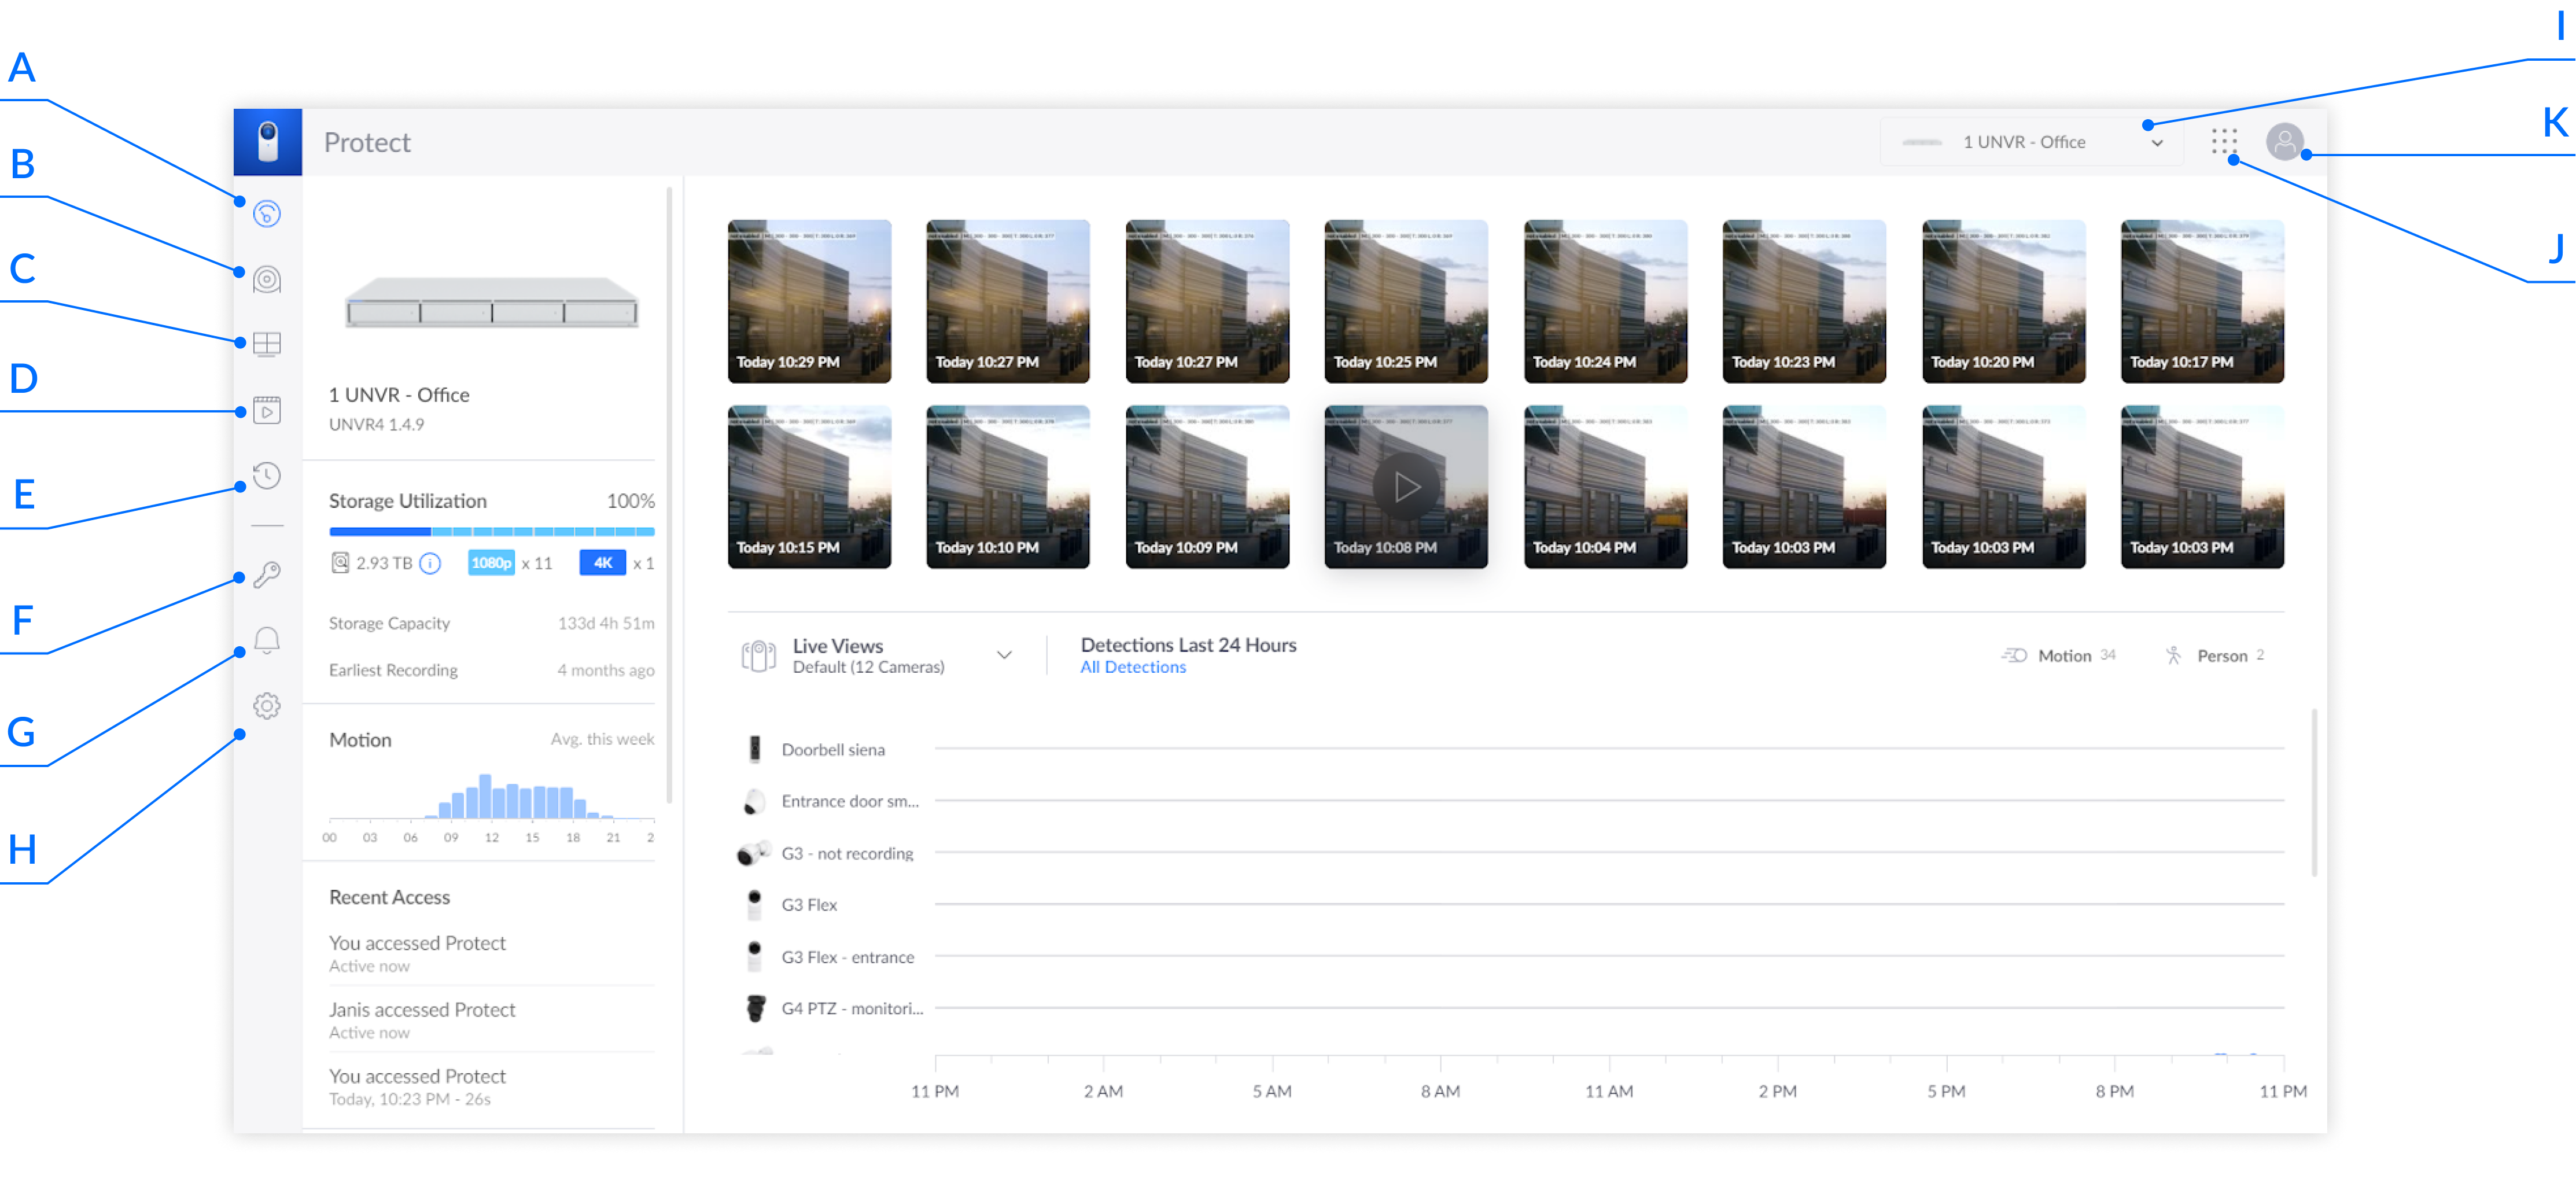
Task: Click the storage disk icon beside 2.93 TB
Action: (340, 563)
